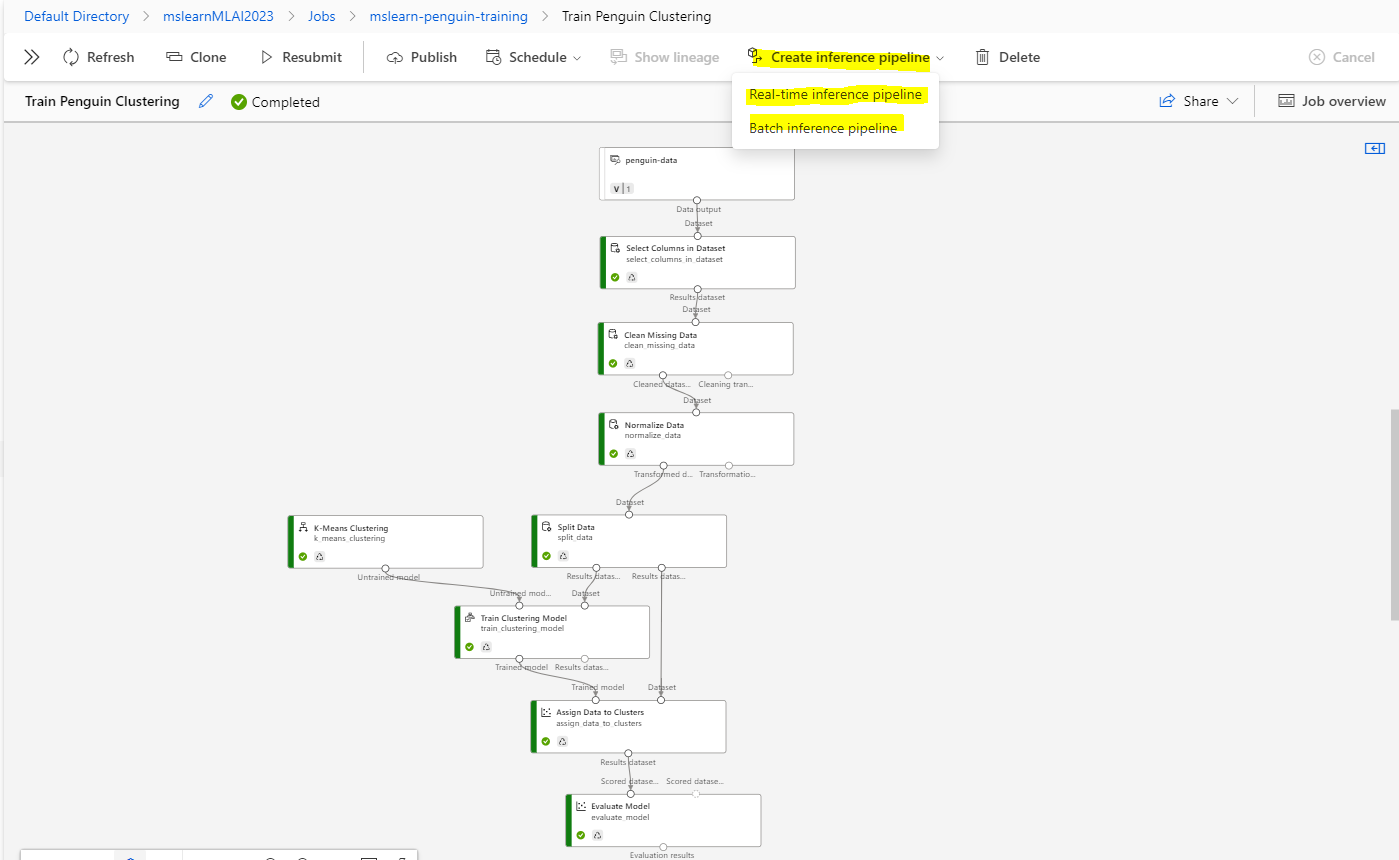The height and width of the screenshot is (860, 1399).
Task: Select the Assign Data to Clusters node
Action: [x=628, y=726]
